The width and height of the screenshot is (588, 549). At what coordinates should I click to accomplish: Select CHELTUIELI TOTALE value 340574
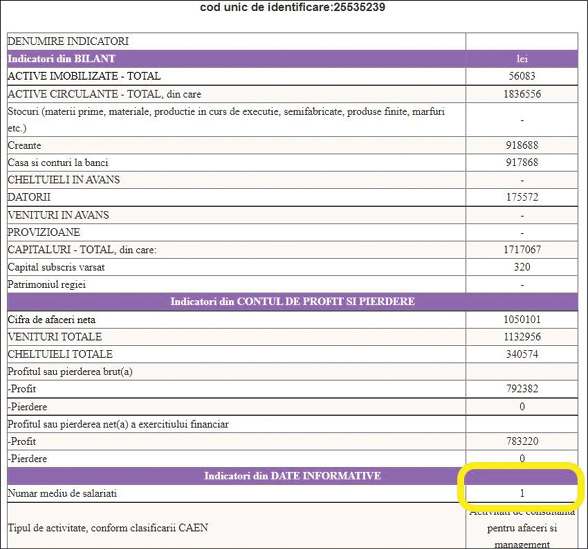coord(522,354)
